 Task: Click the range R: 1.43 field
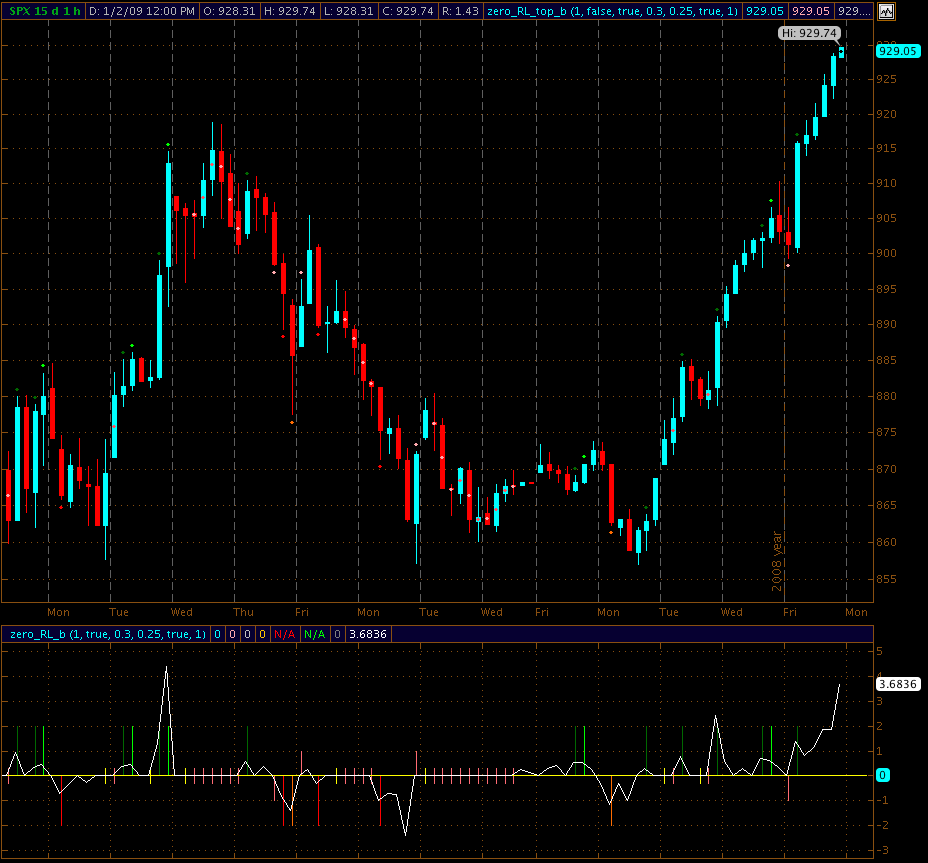click(x=461, y=11)
